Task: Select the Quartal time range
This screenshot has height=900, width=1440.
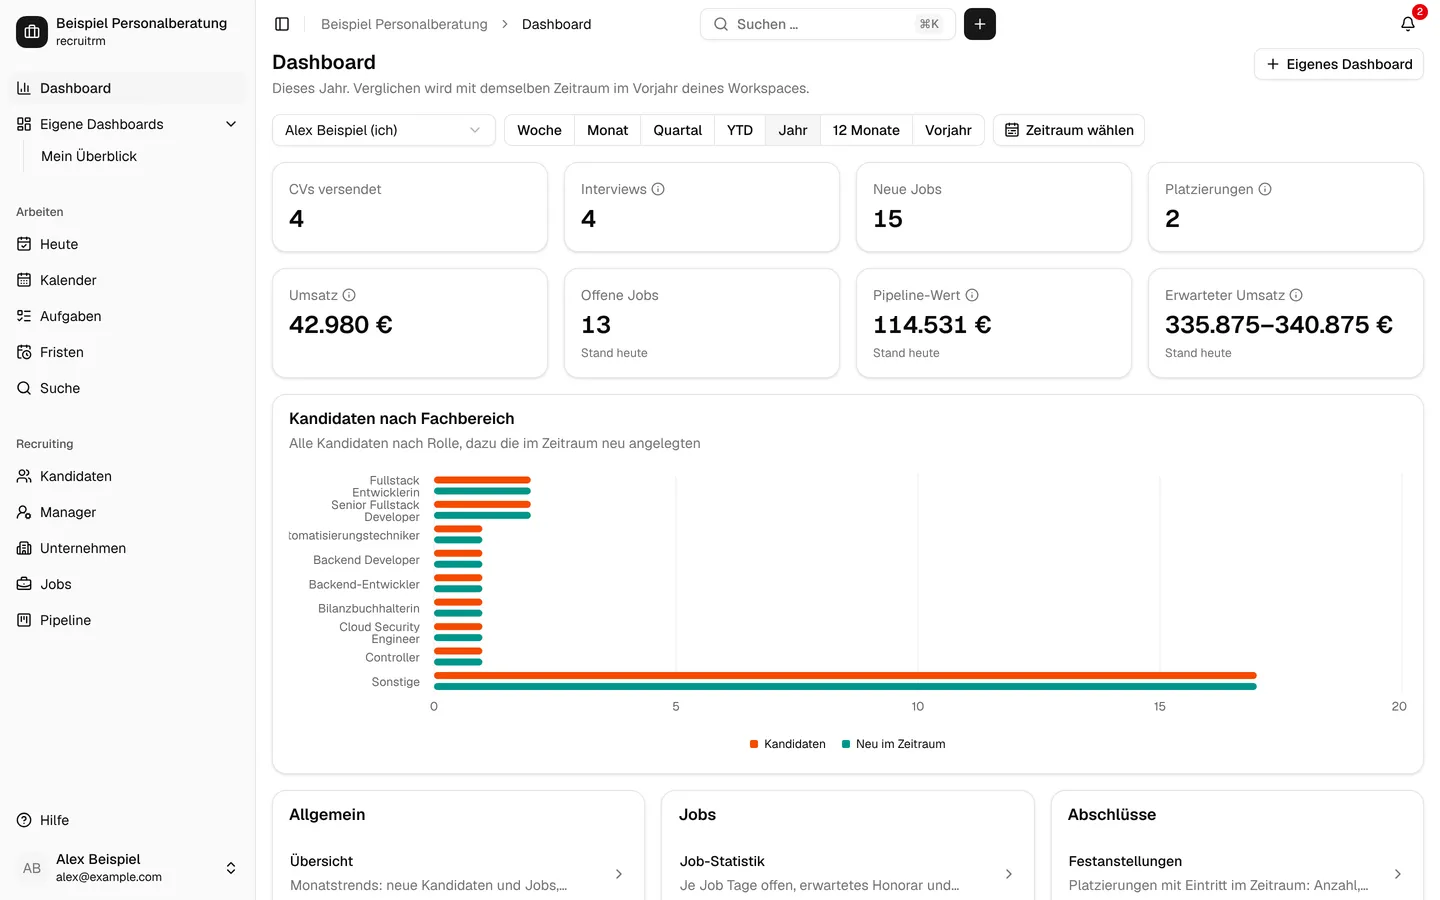Action: pyautogui.click(x=678, y=130)
